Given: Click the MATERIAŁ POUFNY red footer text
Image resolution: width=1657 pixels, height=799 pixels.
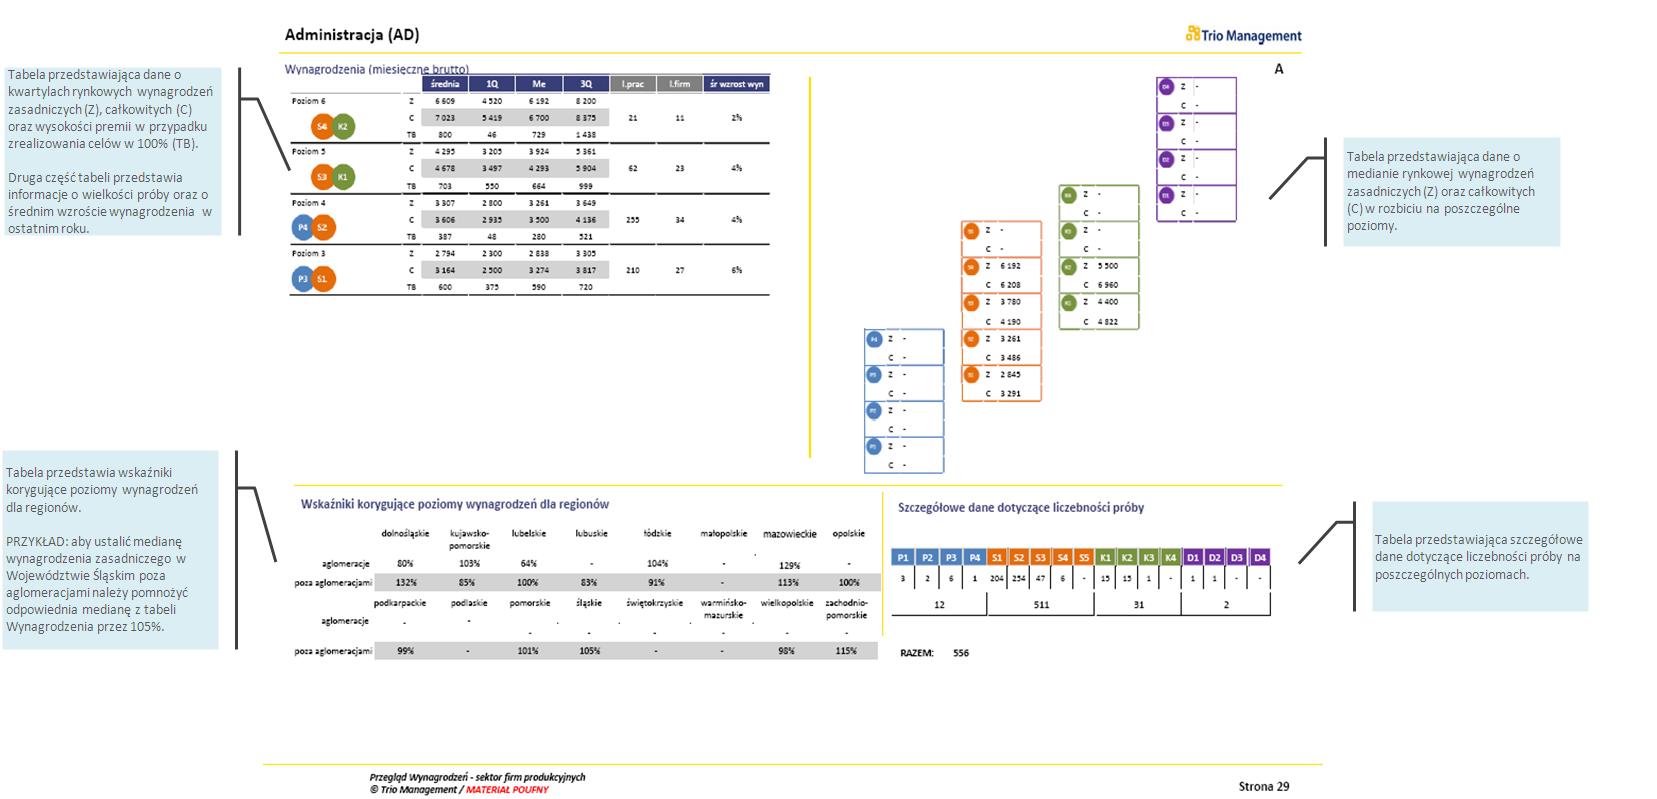Looking at the screenshot, I should [507, 789].
